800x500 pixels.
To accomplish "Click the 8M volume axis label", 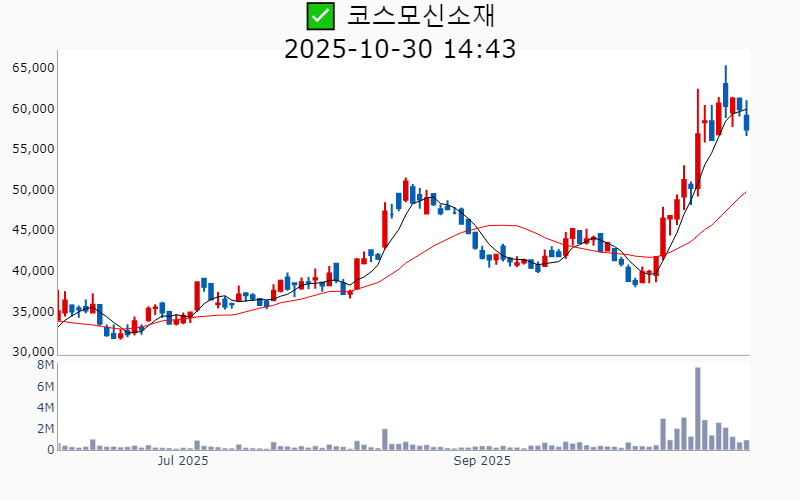I will coord(44,366).
